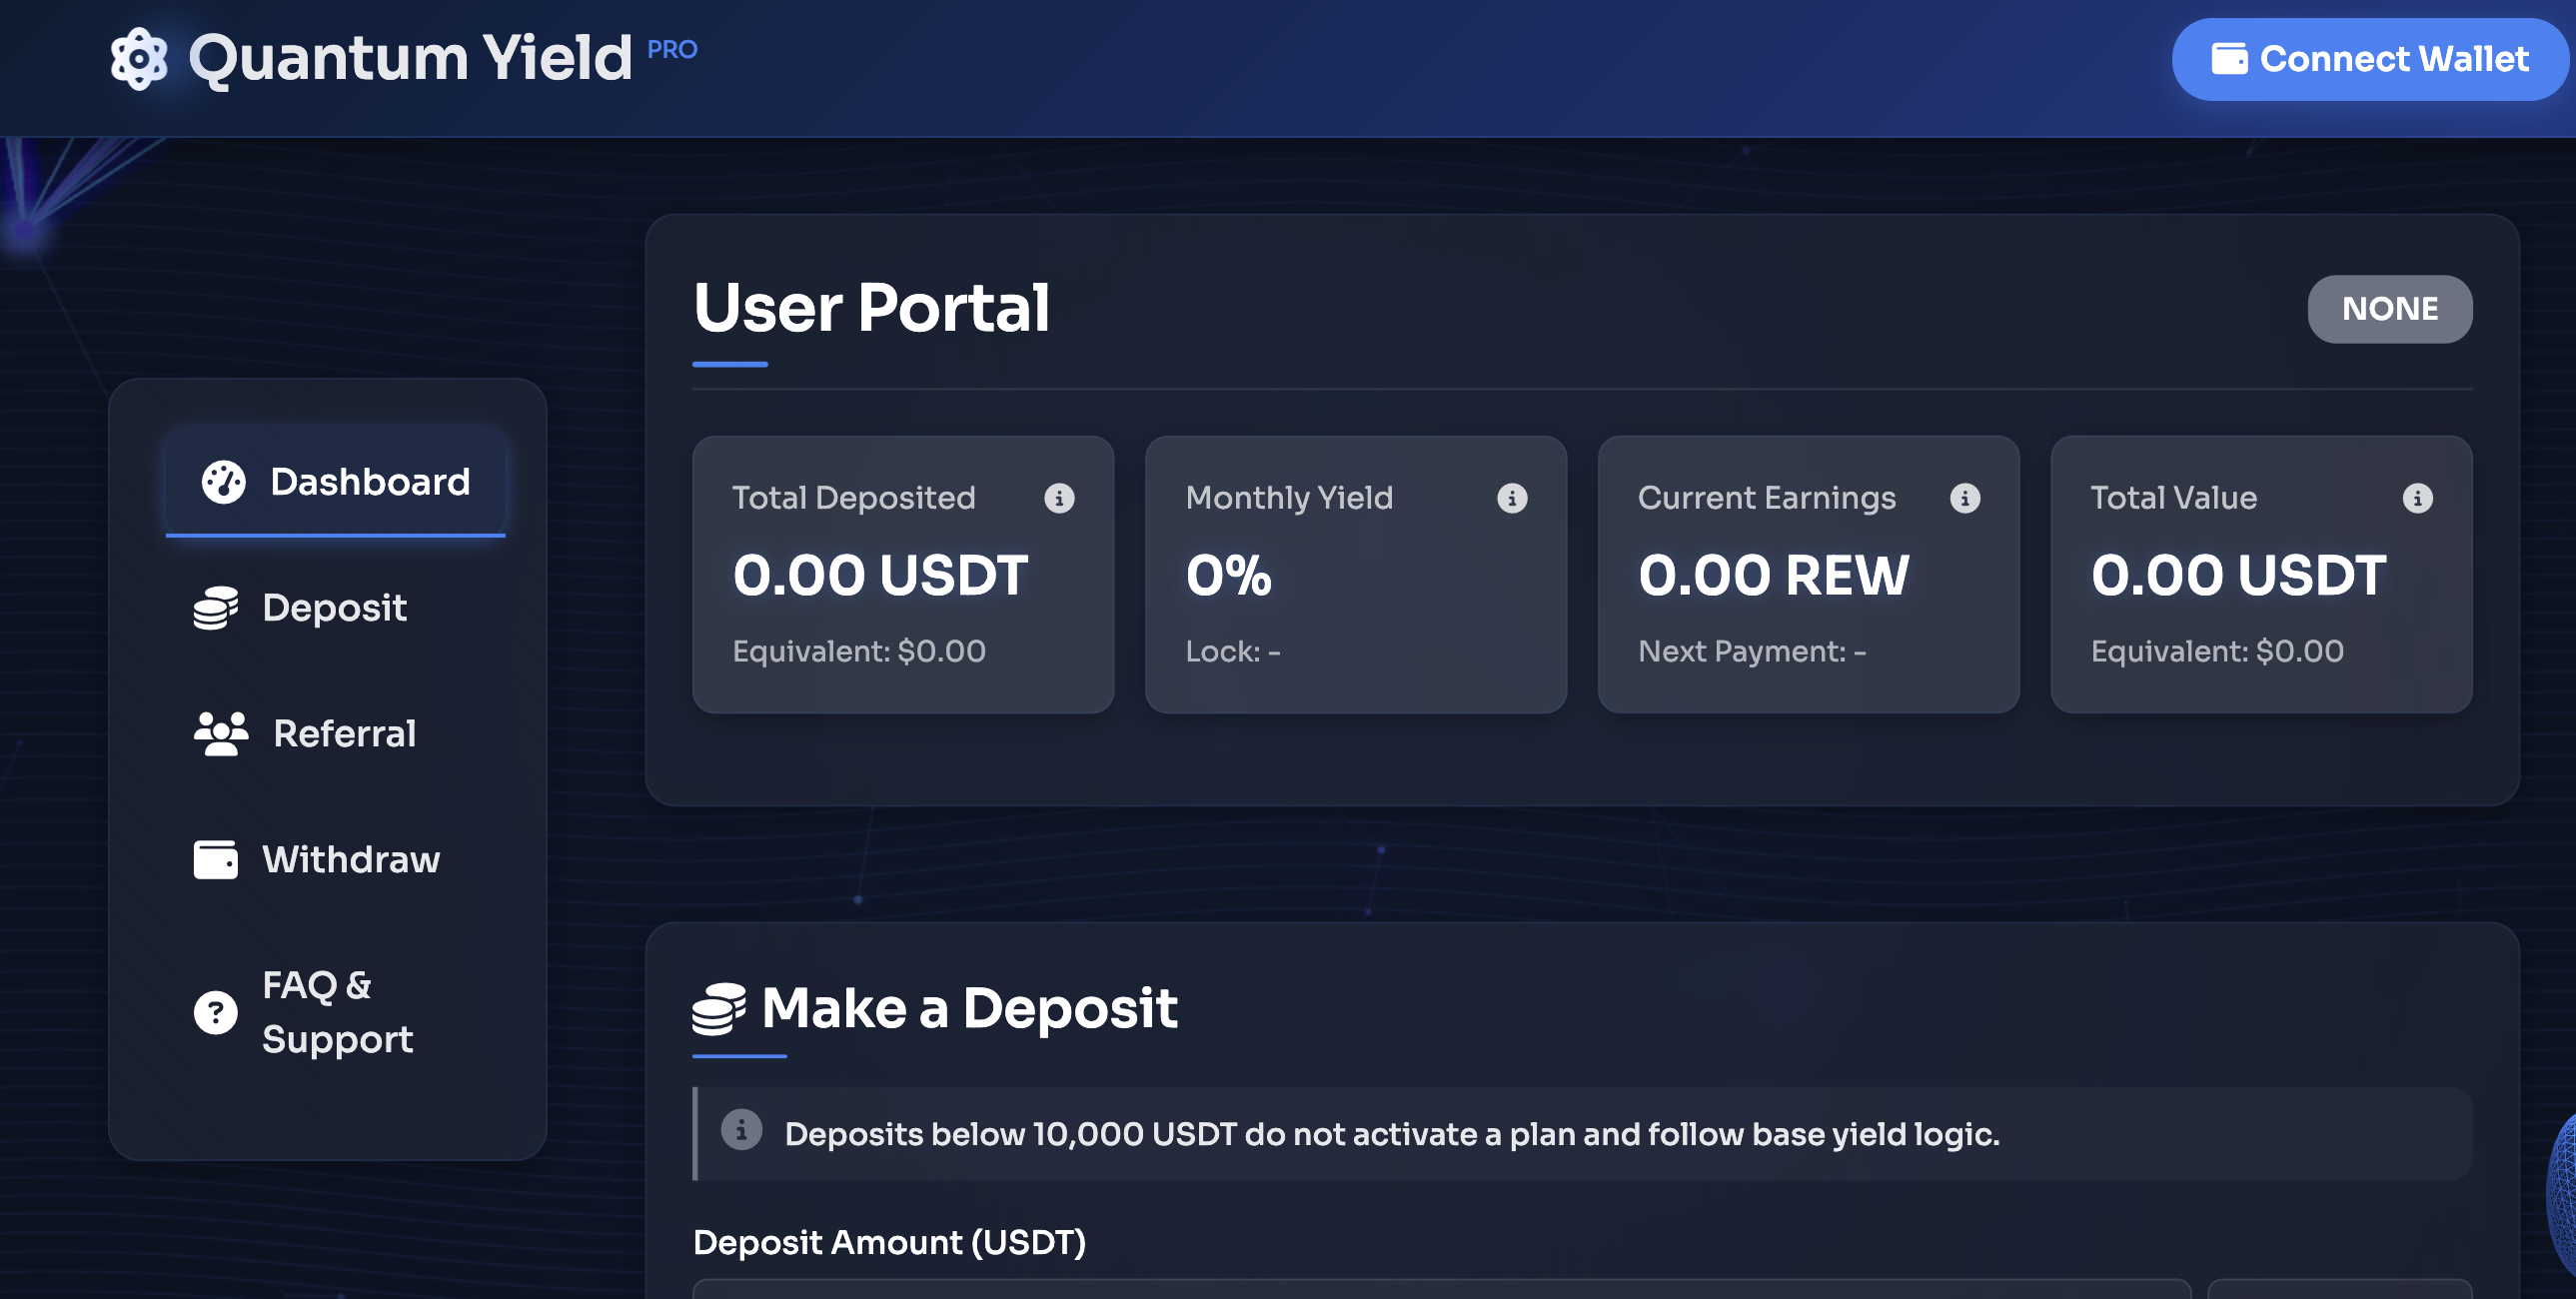Click 'Next Payment: -' text

click(x=1752, y=651)
